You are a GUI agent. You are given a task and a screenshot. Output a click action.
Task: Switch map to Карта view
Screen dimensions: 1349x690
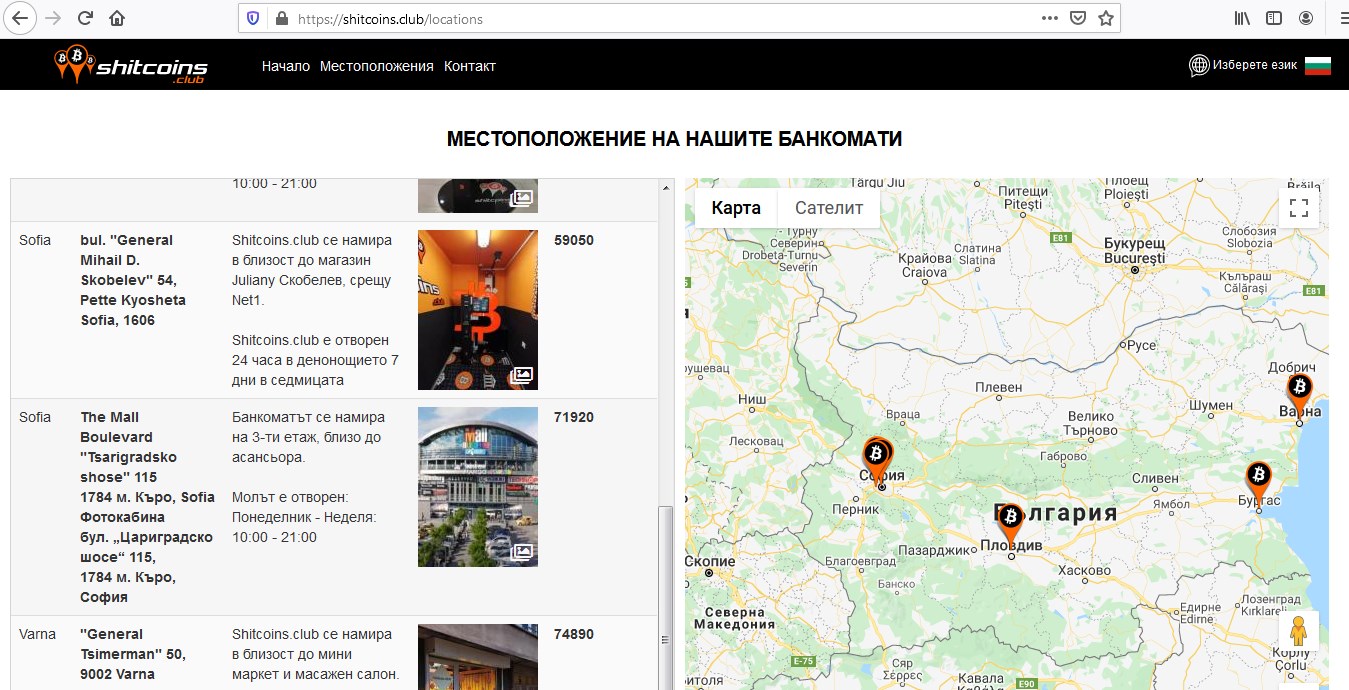point(736,208)
